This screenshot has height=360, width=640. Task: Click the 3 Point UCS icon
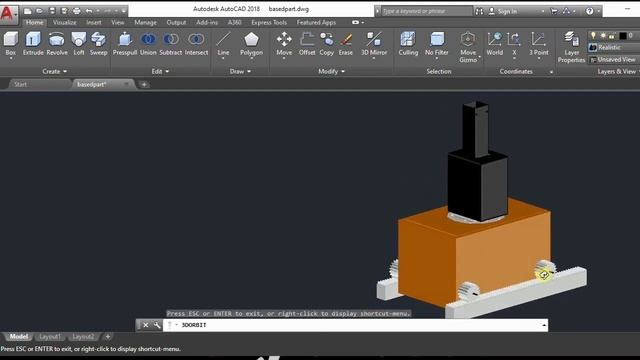coord(539,44)
